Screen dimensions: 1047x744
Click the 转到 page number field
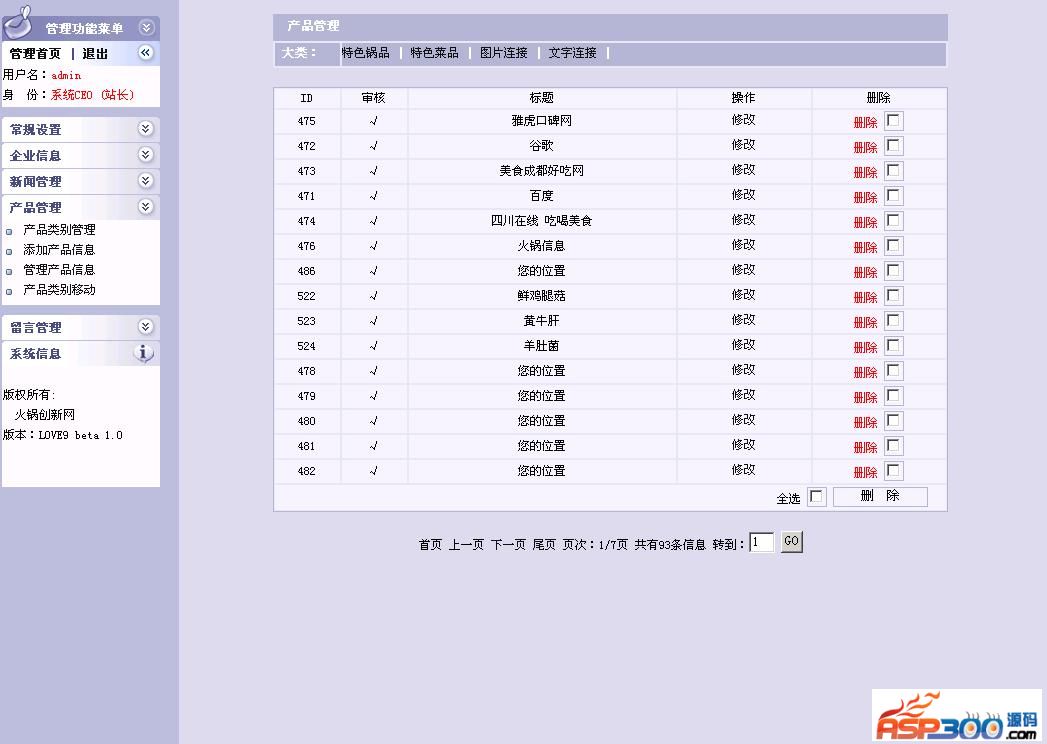pos(762,542)
